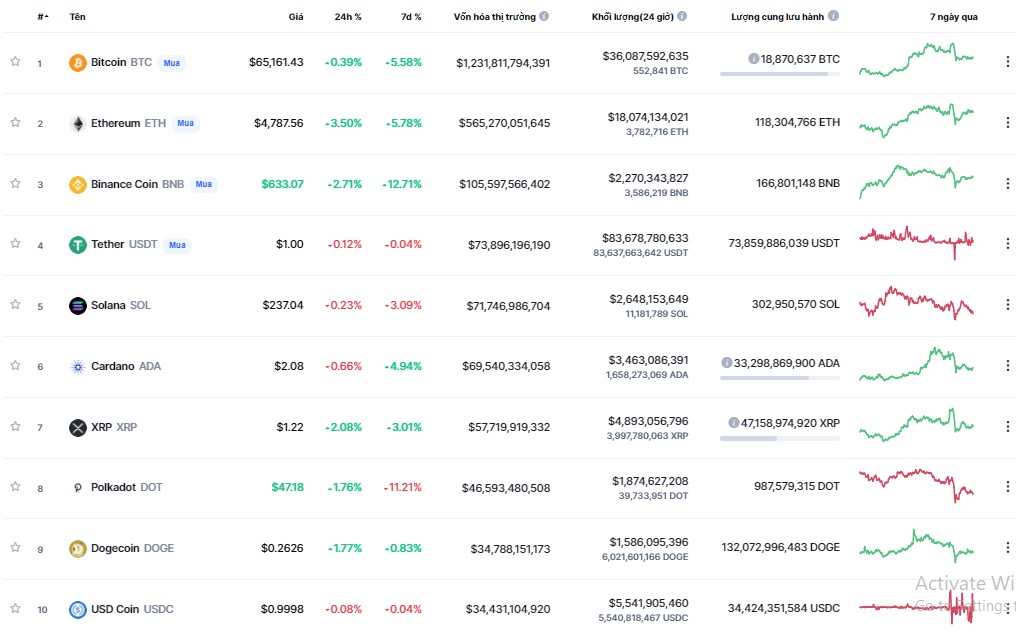1016x636 pixels.
Task: Sort by Vốn hóa thị trường header
Action: tap(494, 16)
